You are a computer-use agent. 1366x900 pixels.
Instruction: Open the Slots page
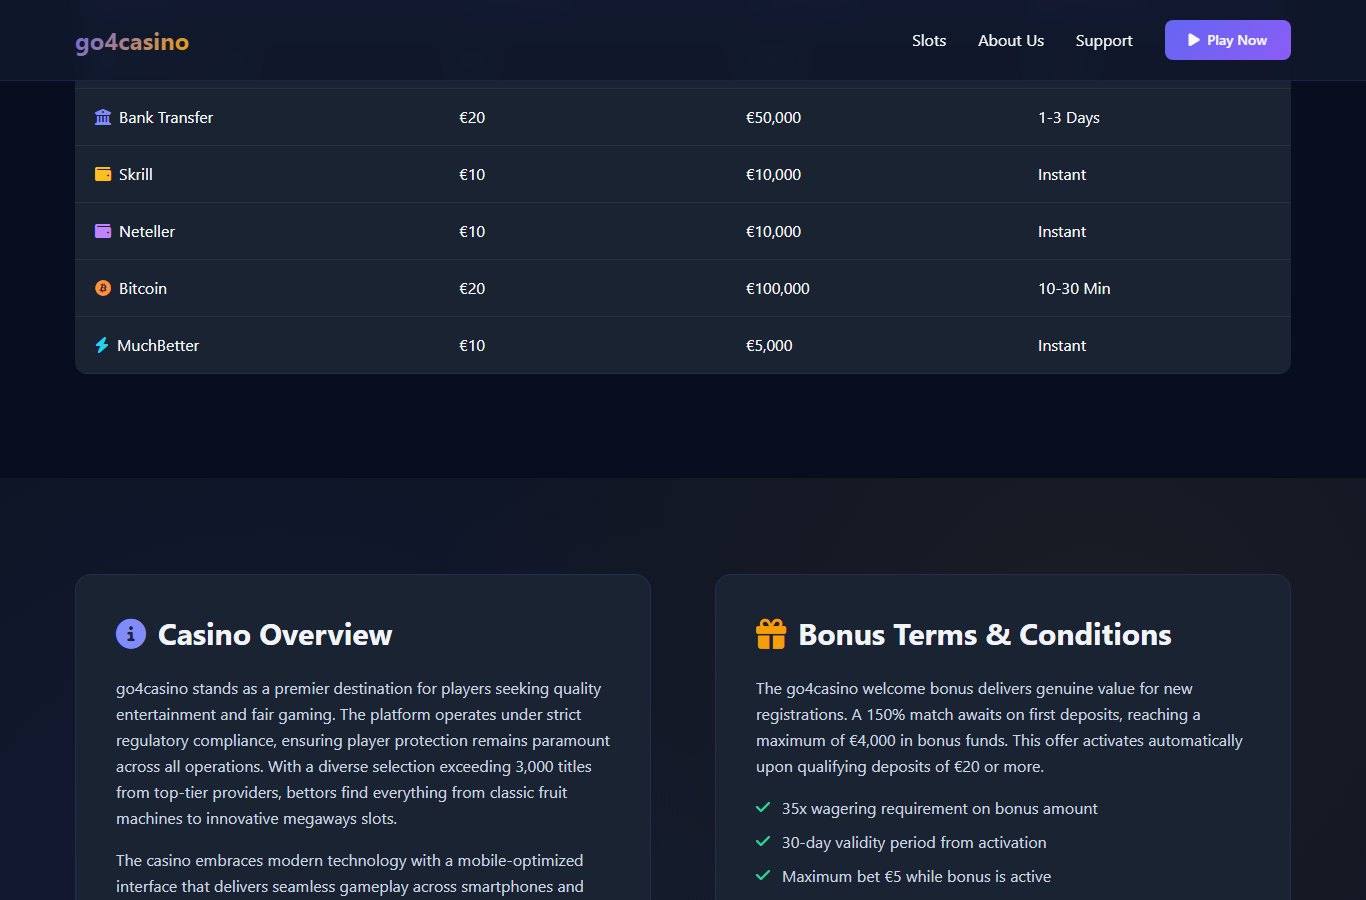(x=929, y=40)
